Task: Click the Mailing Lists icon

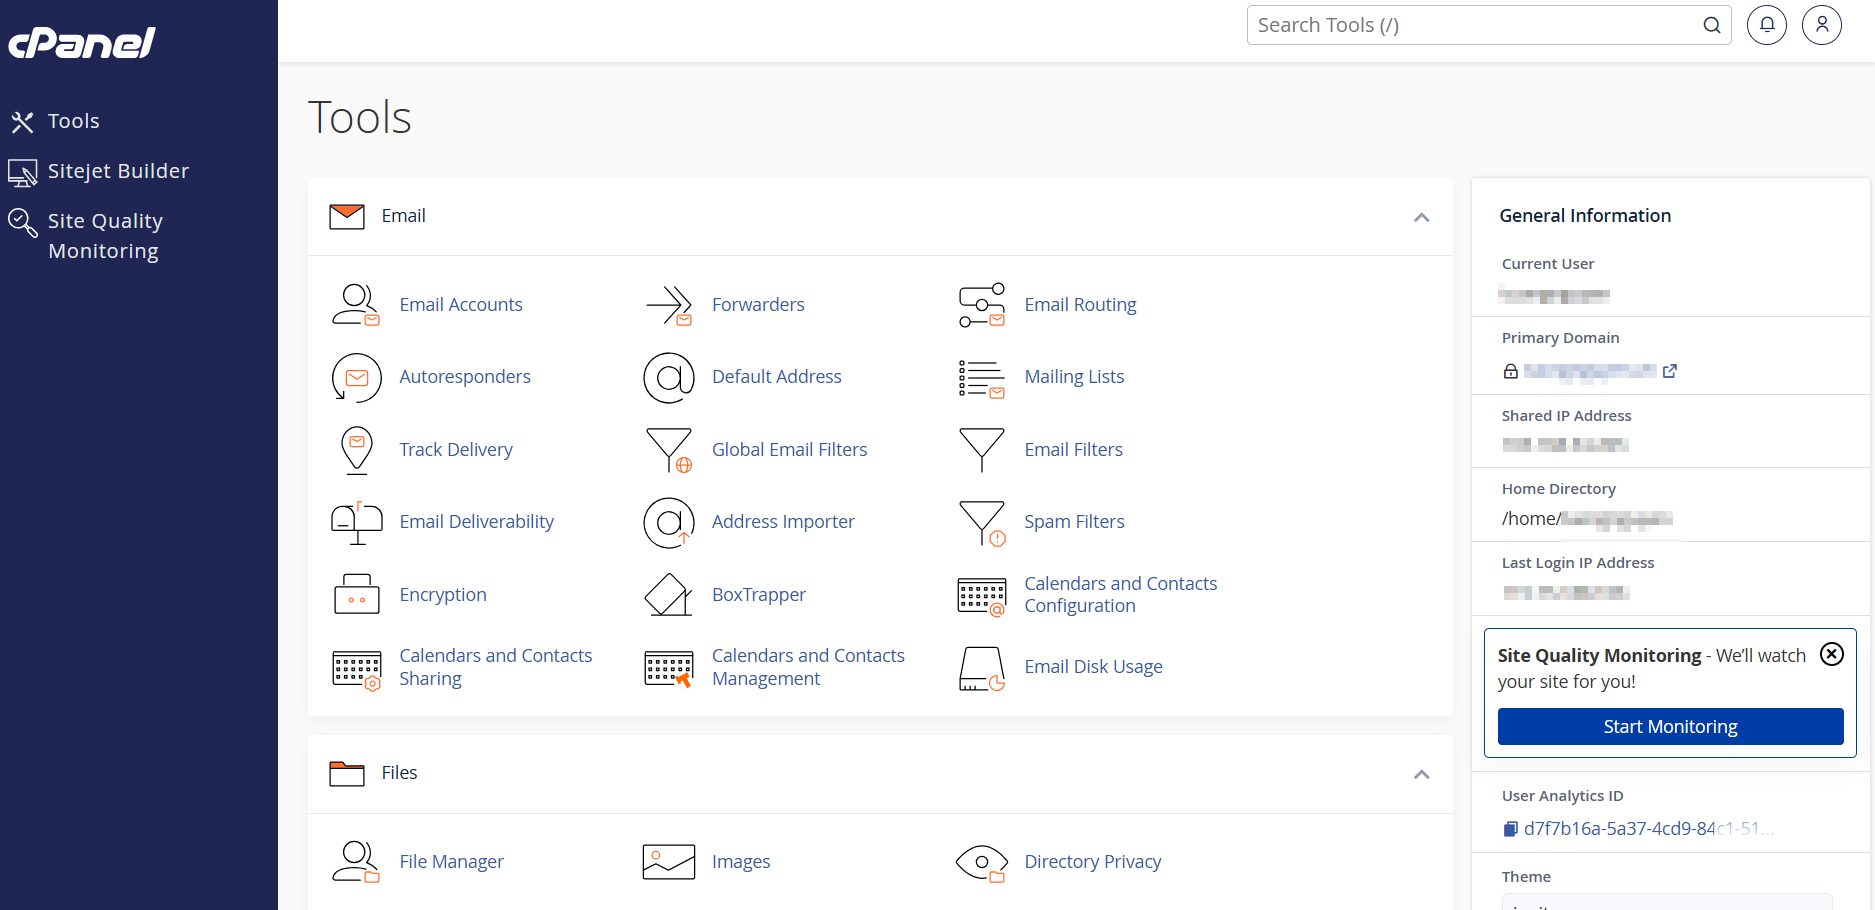Action: tap(982, 378)
